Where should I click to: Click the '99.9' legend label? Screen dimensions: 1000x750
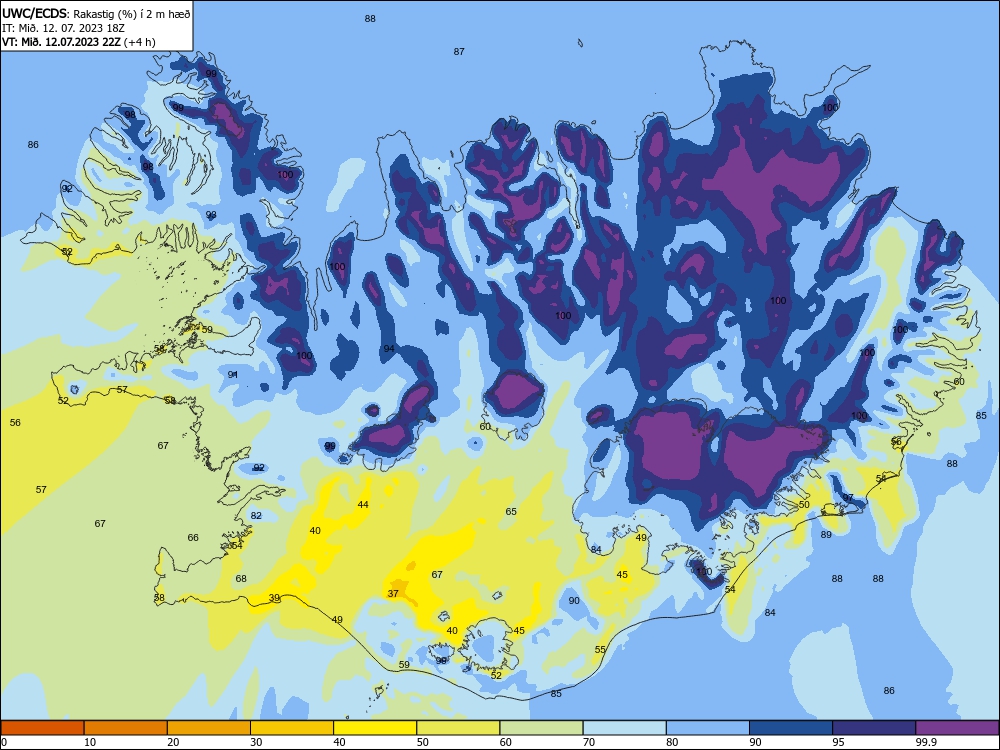point(925,742)
